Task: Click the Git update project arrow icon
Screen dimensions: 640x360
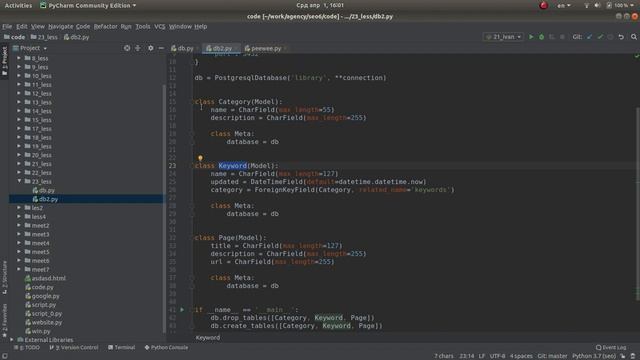Action: tap(589, 37)
